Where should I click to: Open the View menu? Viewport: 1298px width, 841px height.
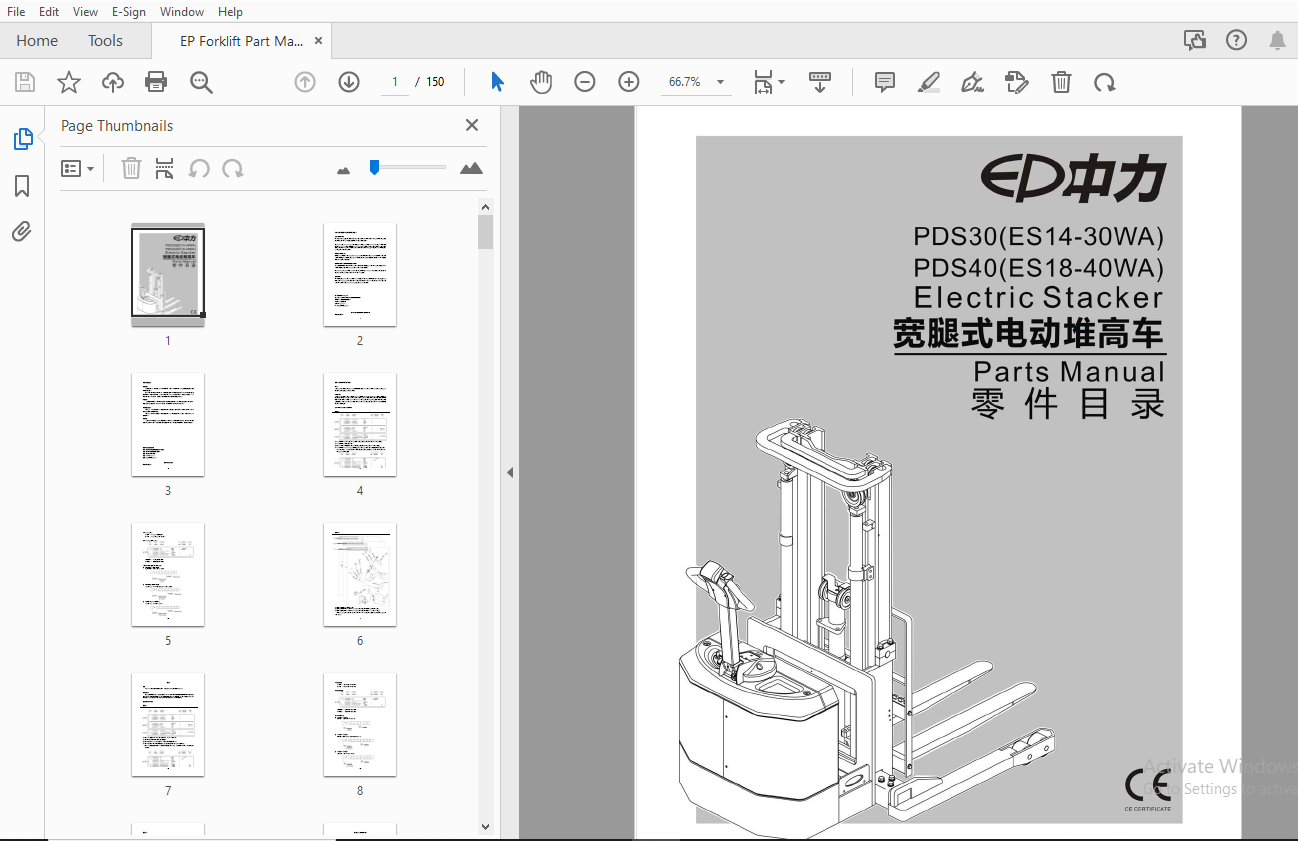86,11
